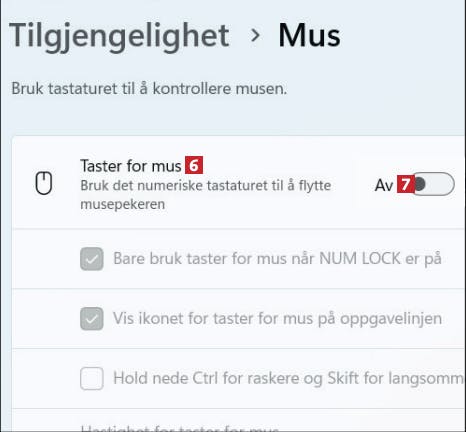The image size is (466, 432).
Task: Go back to Tilgjengelighet via breadcrumb
Action: (x=119, y=37)
